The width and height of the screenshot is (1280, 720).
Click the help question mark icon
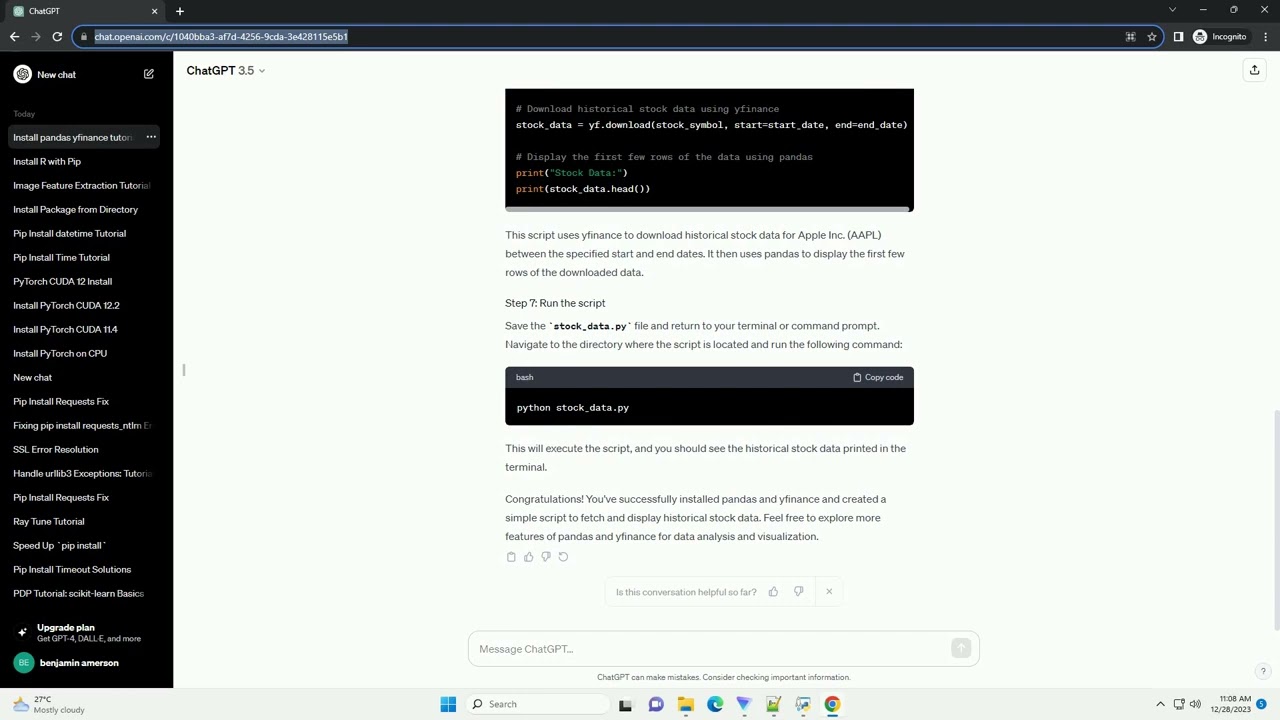coord(1263,672)
